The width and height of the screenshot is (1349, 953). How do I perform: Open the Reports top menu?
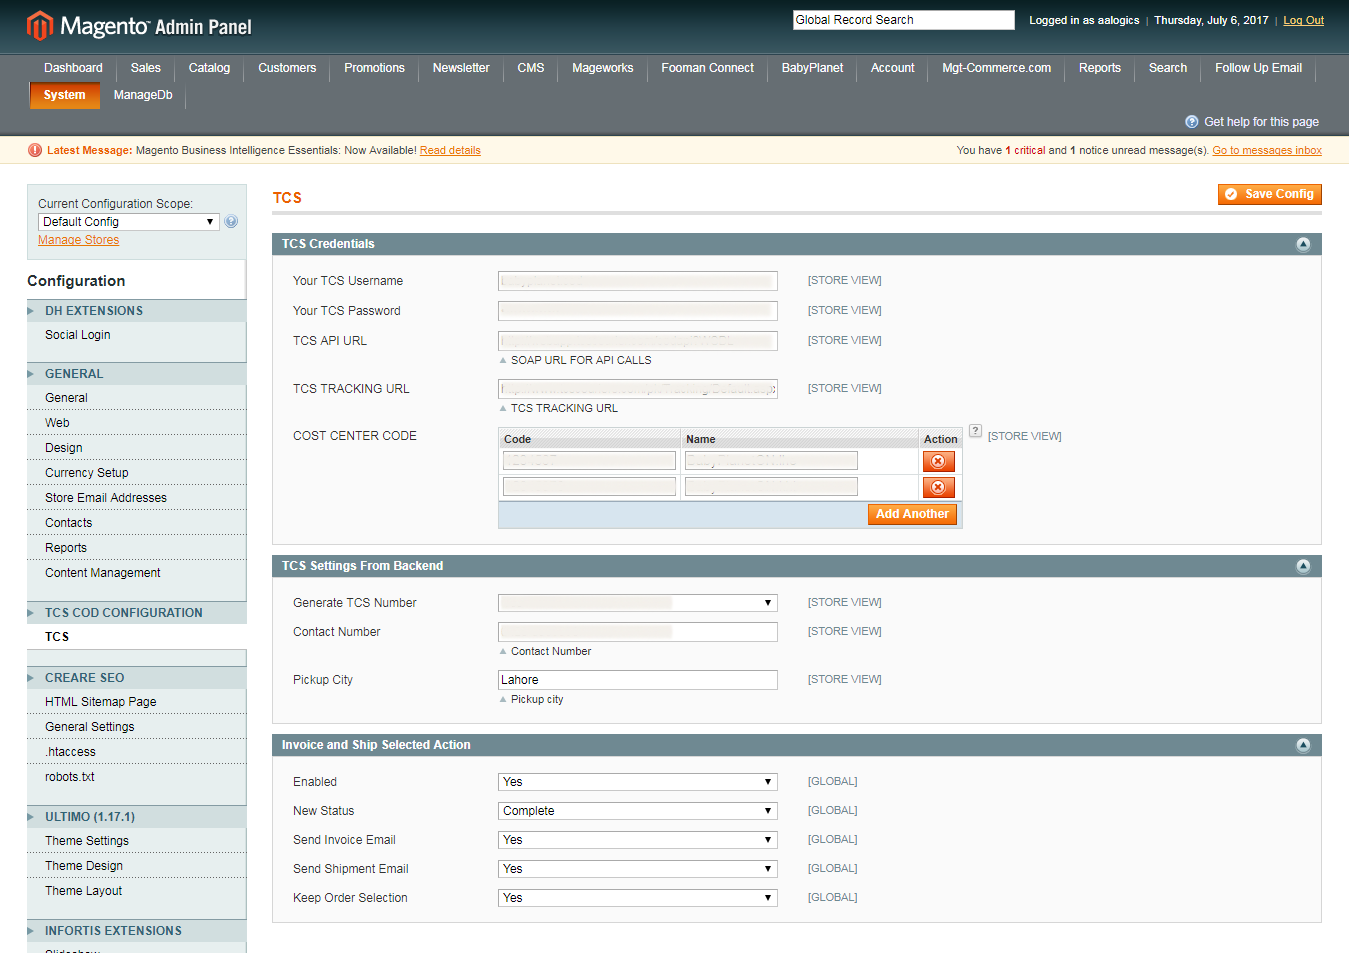(x=1100, y=68)
